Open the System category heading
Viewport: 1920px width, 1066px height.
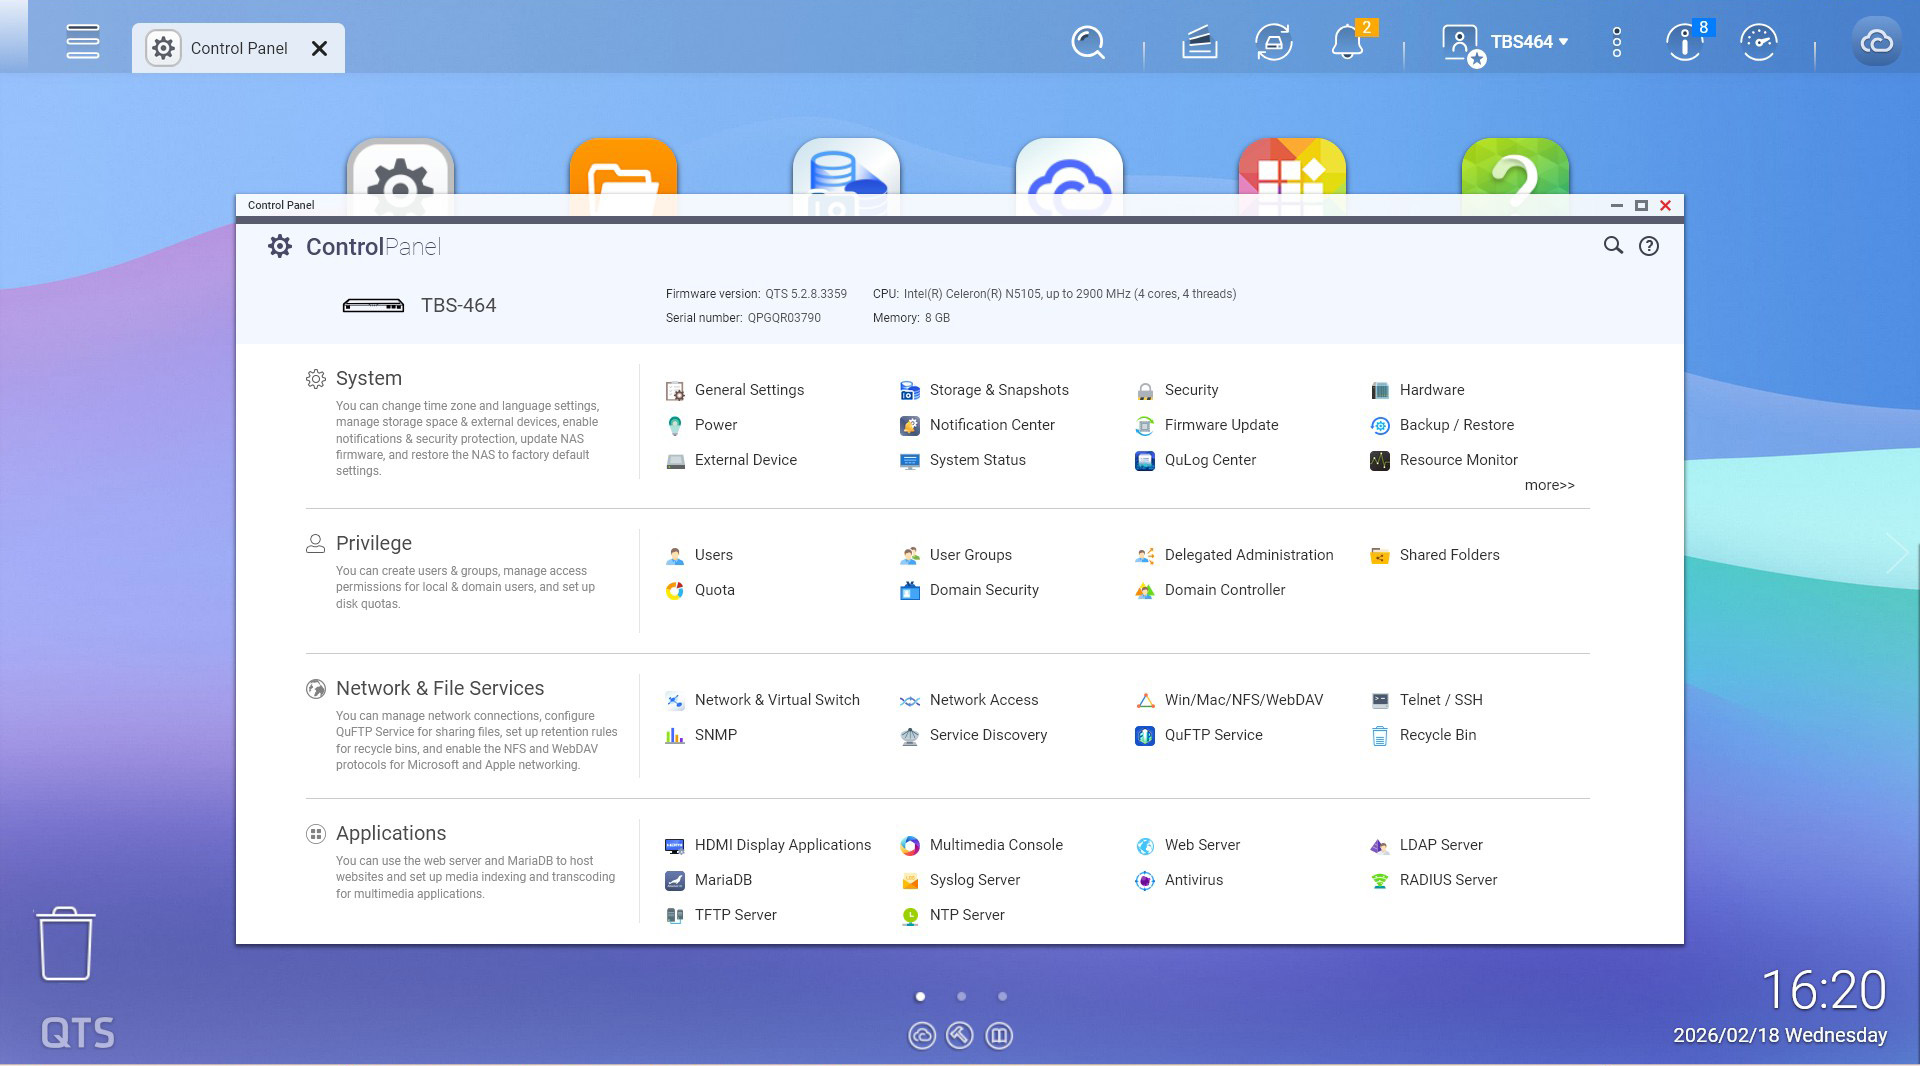pos(368,378)
